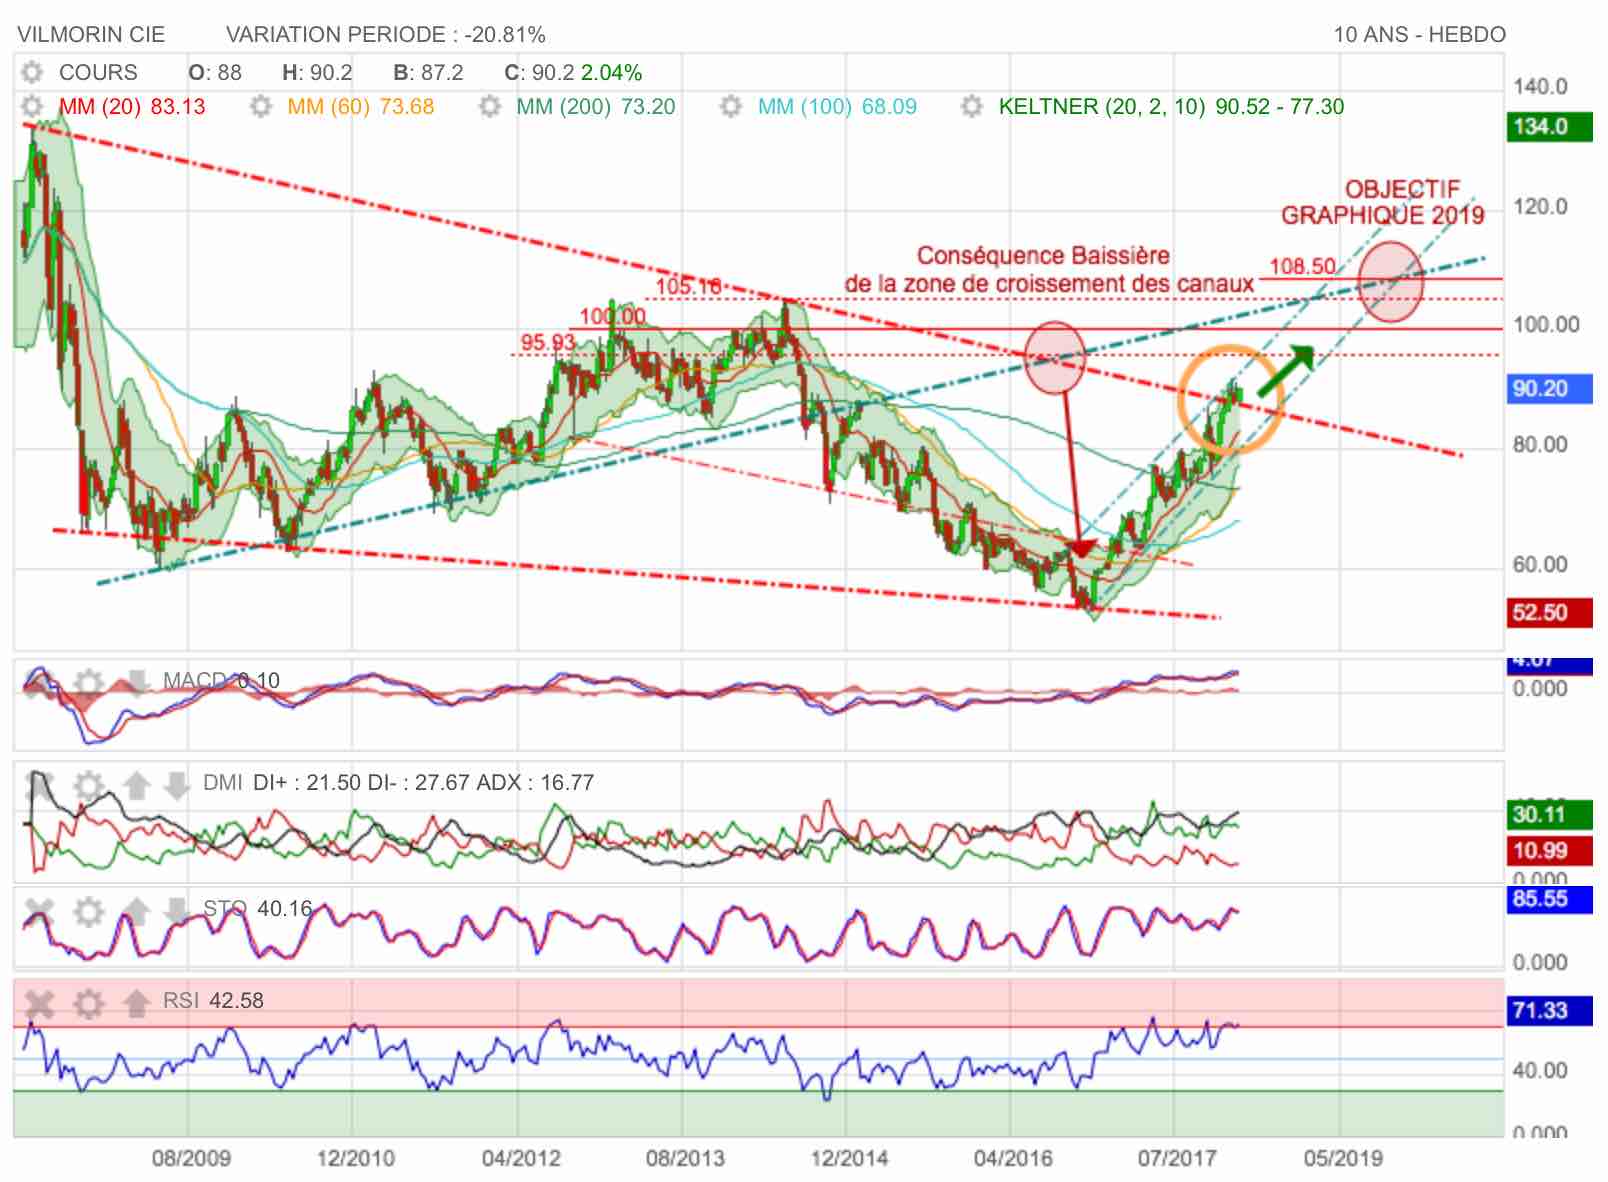Click the VILMORIN CIE title
Screen dimensions: 1608x1182
pyautogui.click(x=91, y=34)
